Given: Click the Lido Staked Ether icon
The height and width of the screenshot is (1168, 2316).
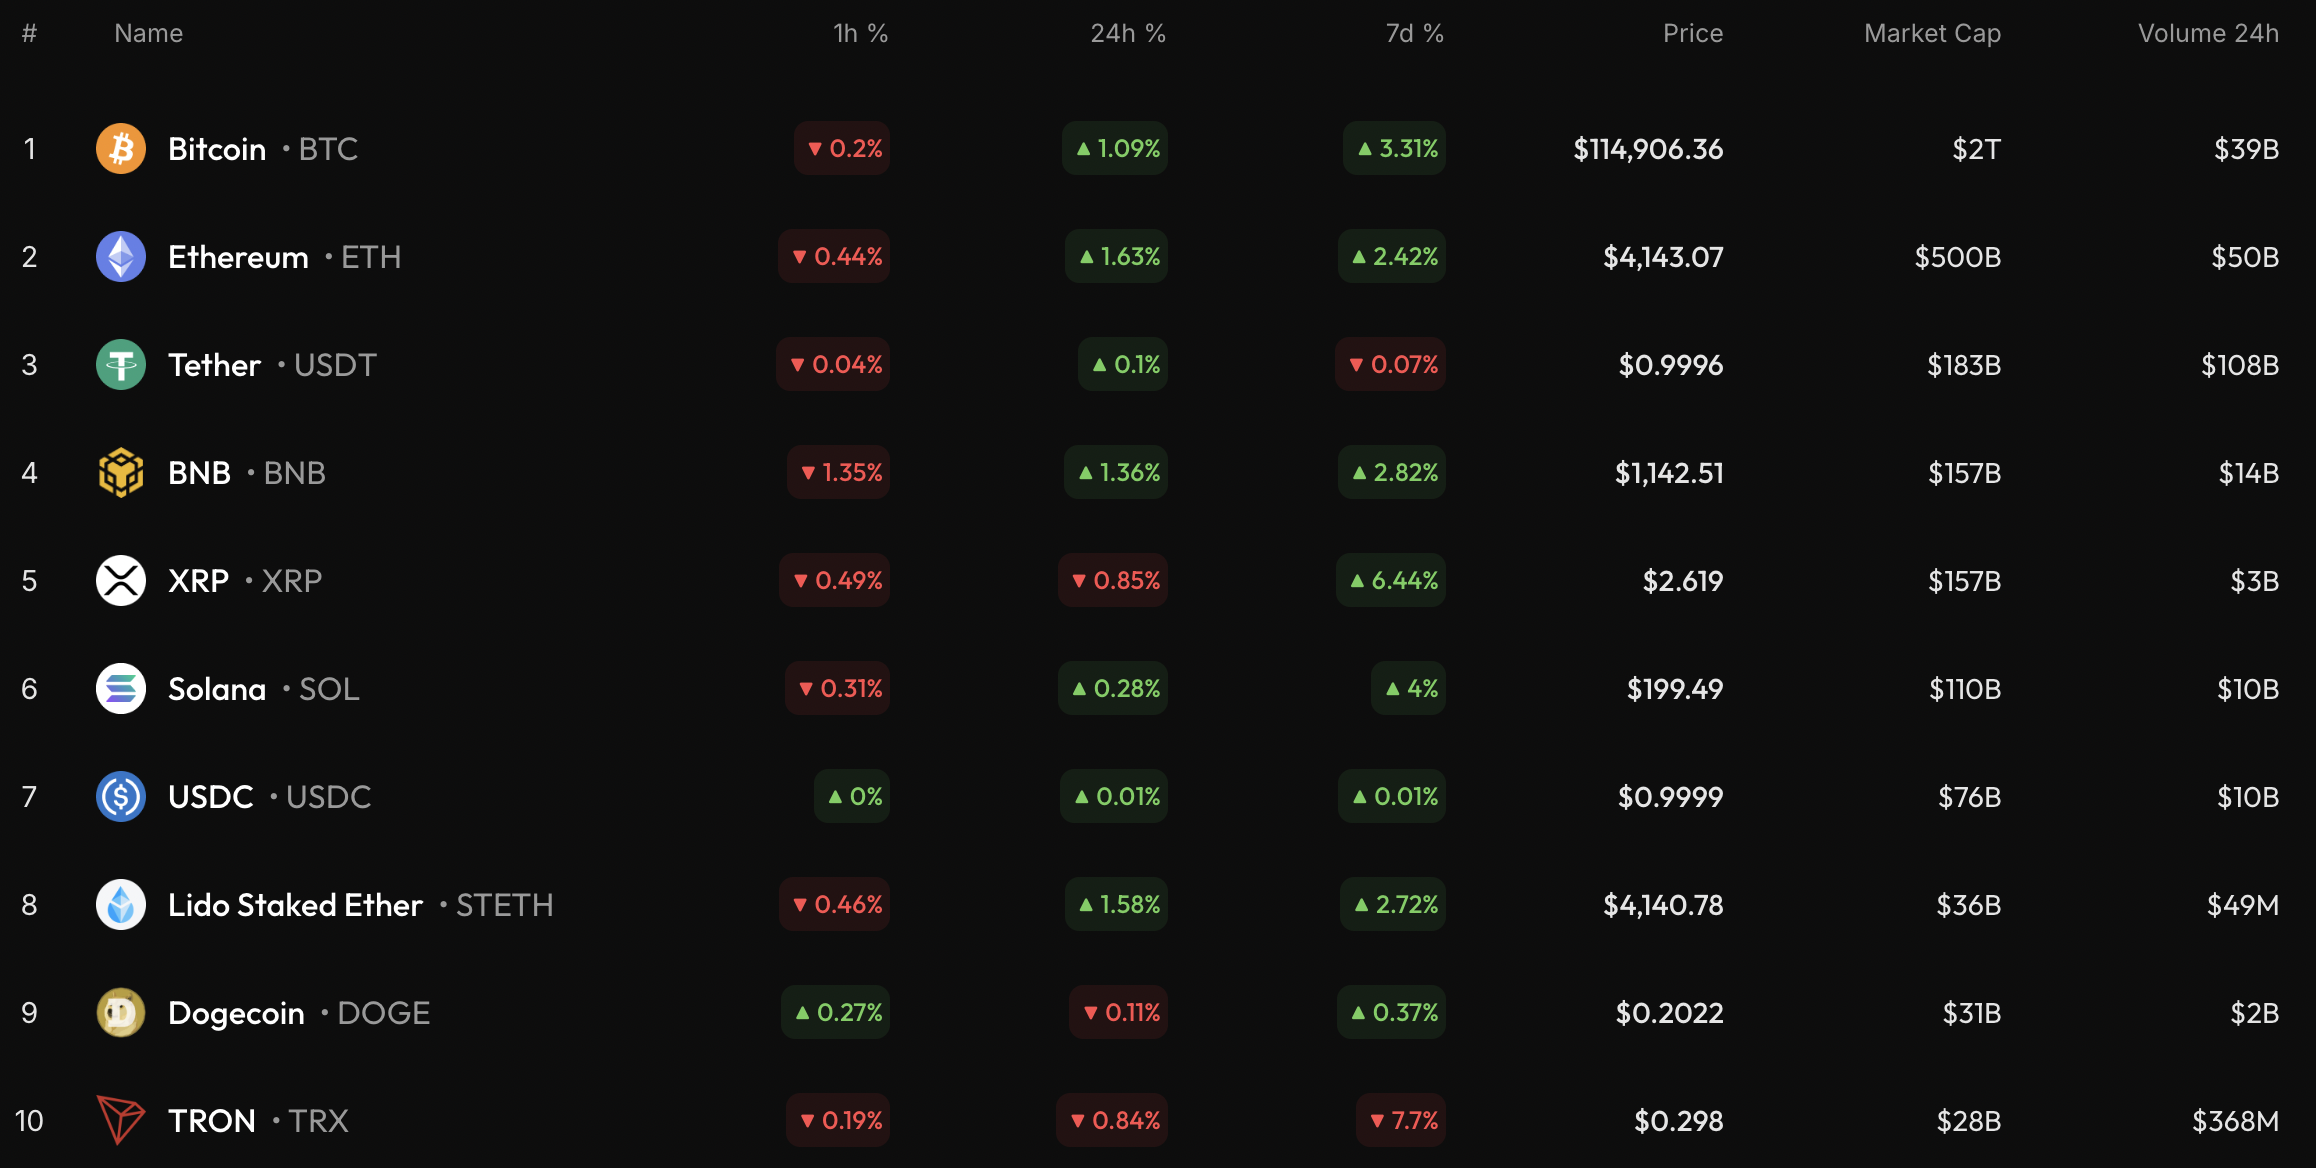Looking at the screenshot, I should (x=121, y=905).
